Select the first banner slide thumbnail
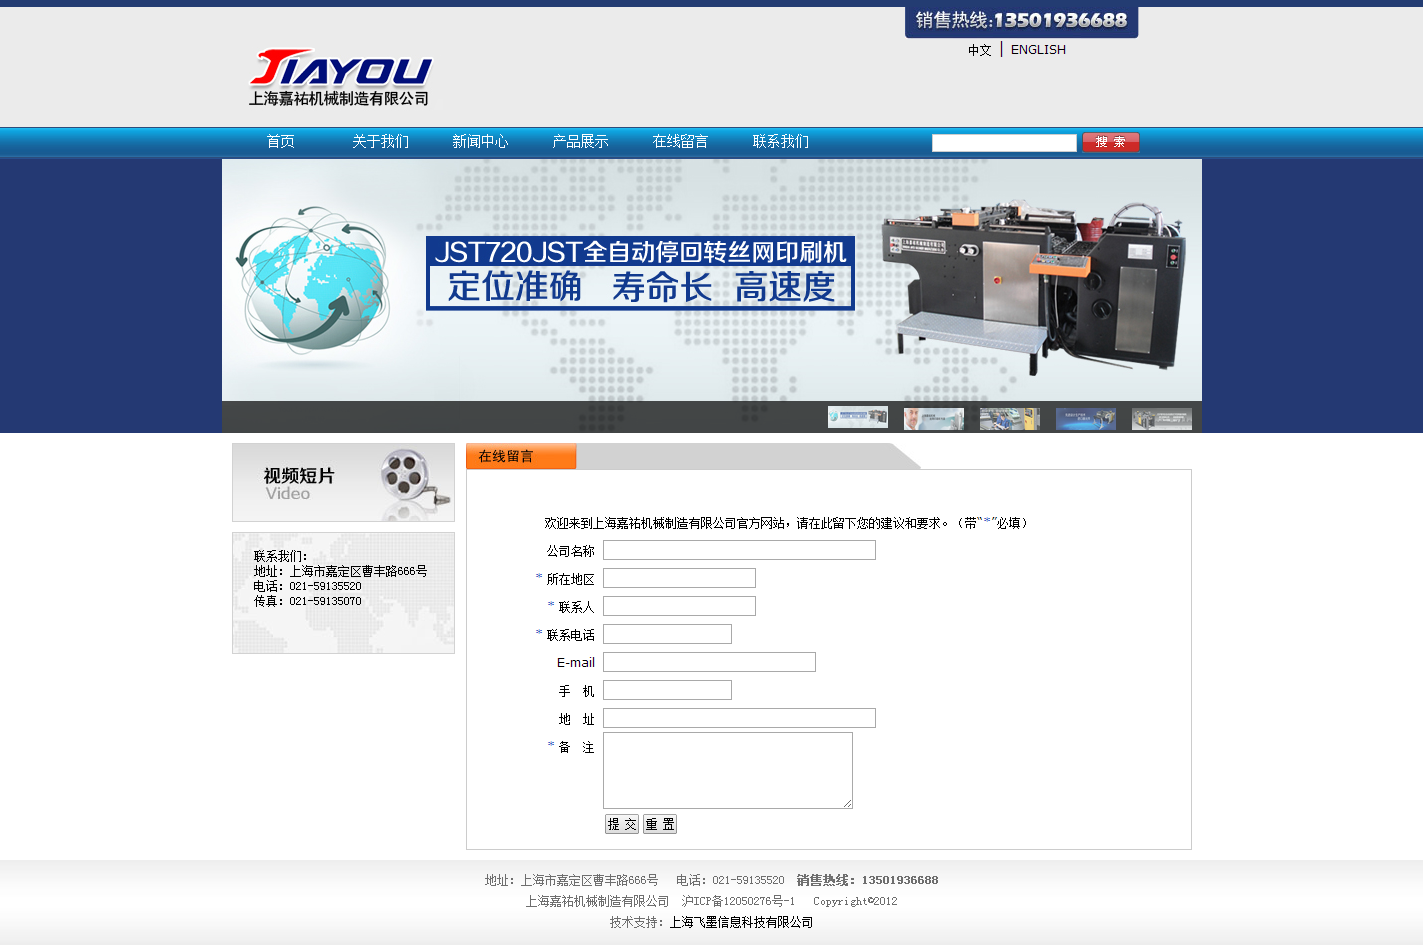This screenshot has width=1423, height=945. click(857, 418)
